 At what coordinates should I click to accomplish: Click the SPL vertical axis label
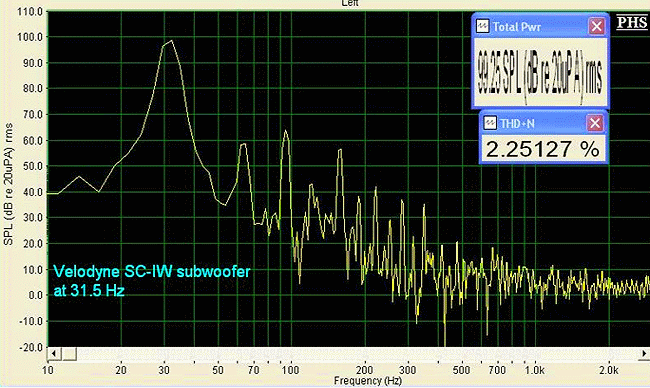8,184
